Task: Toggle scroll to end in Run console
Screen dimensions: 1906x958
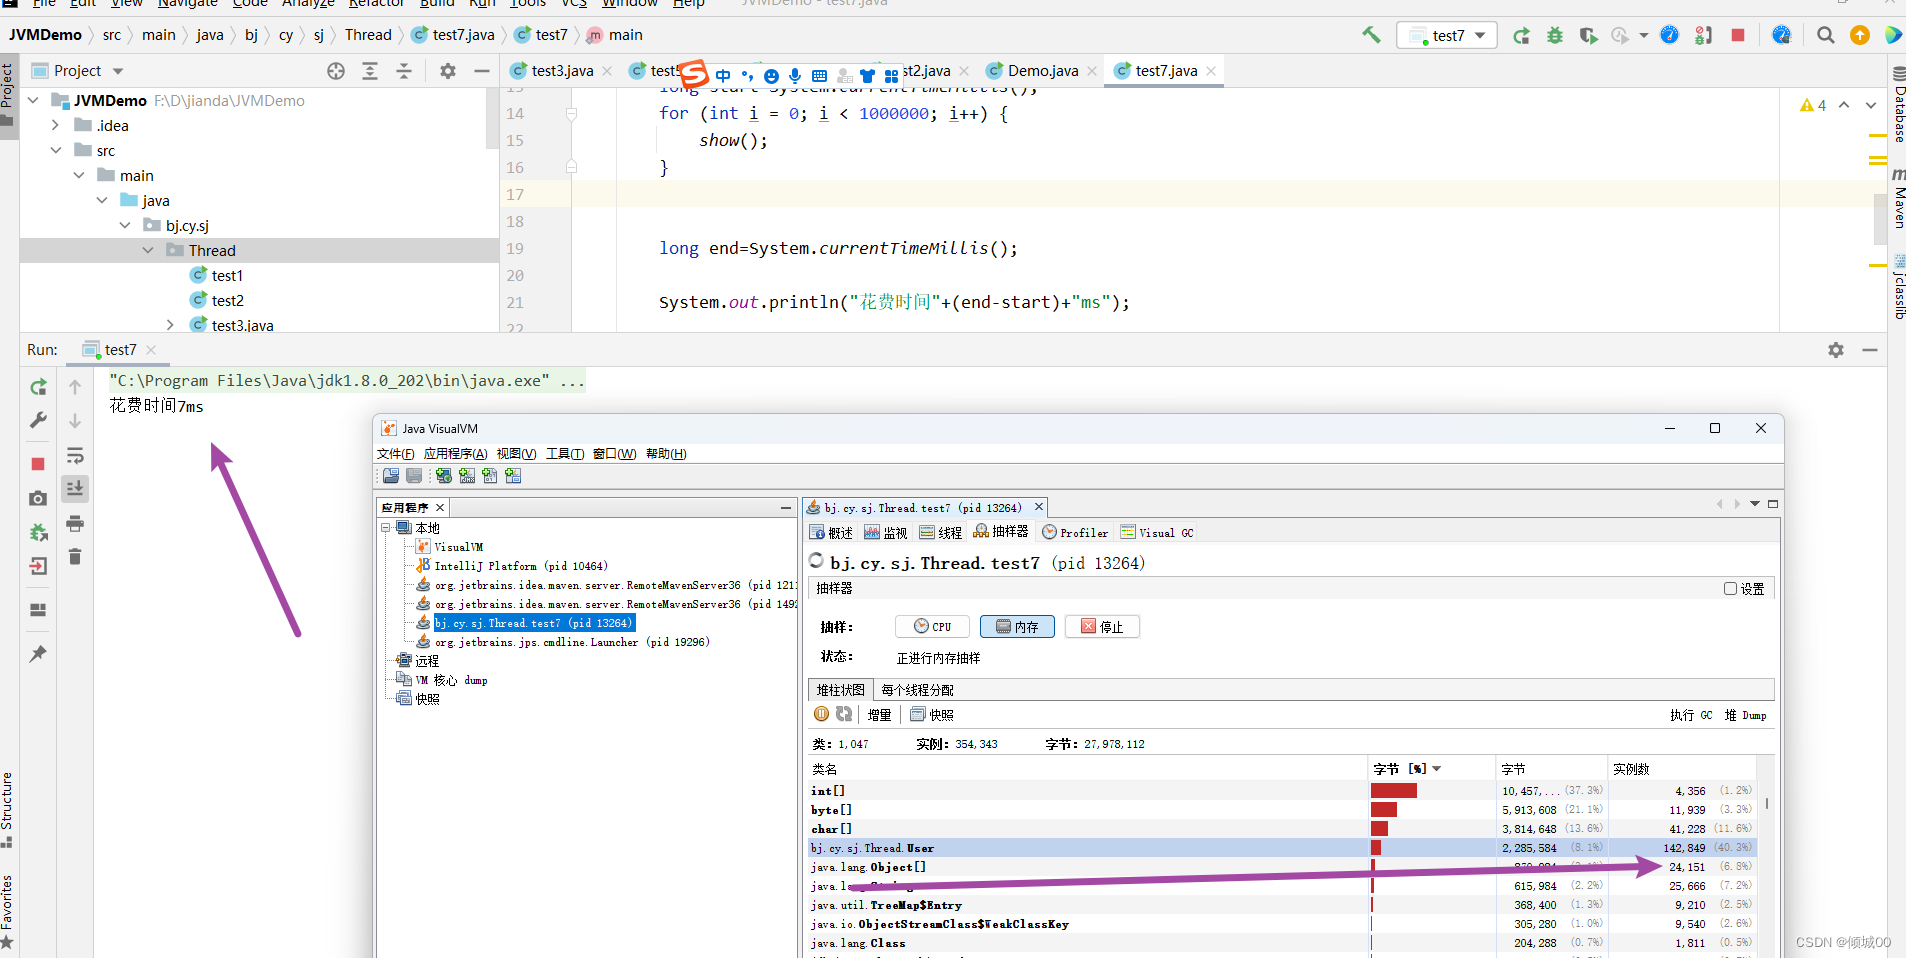Action: [x=75, y=488]
